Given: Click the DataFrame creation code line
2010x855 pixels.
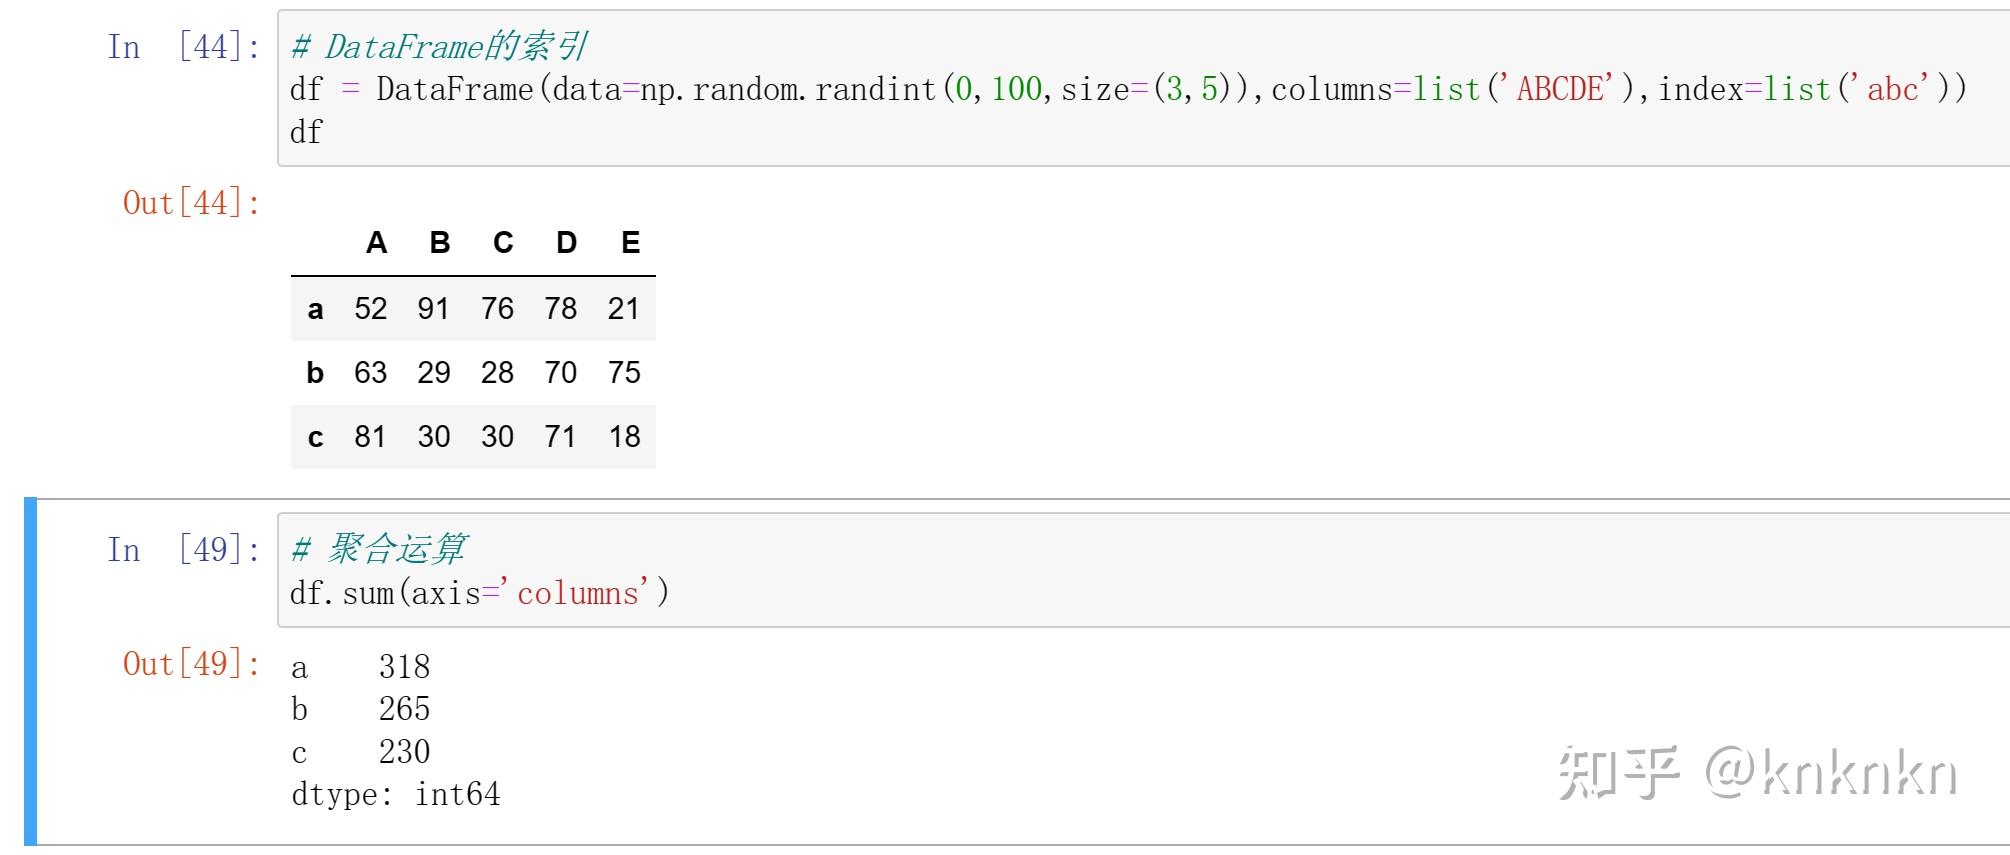Looking at the screenshot, I should coord(1127,90).
